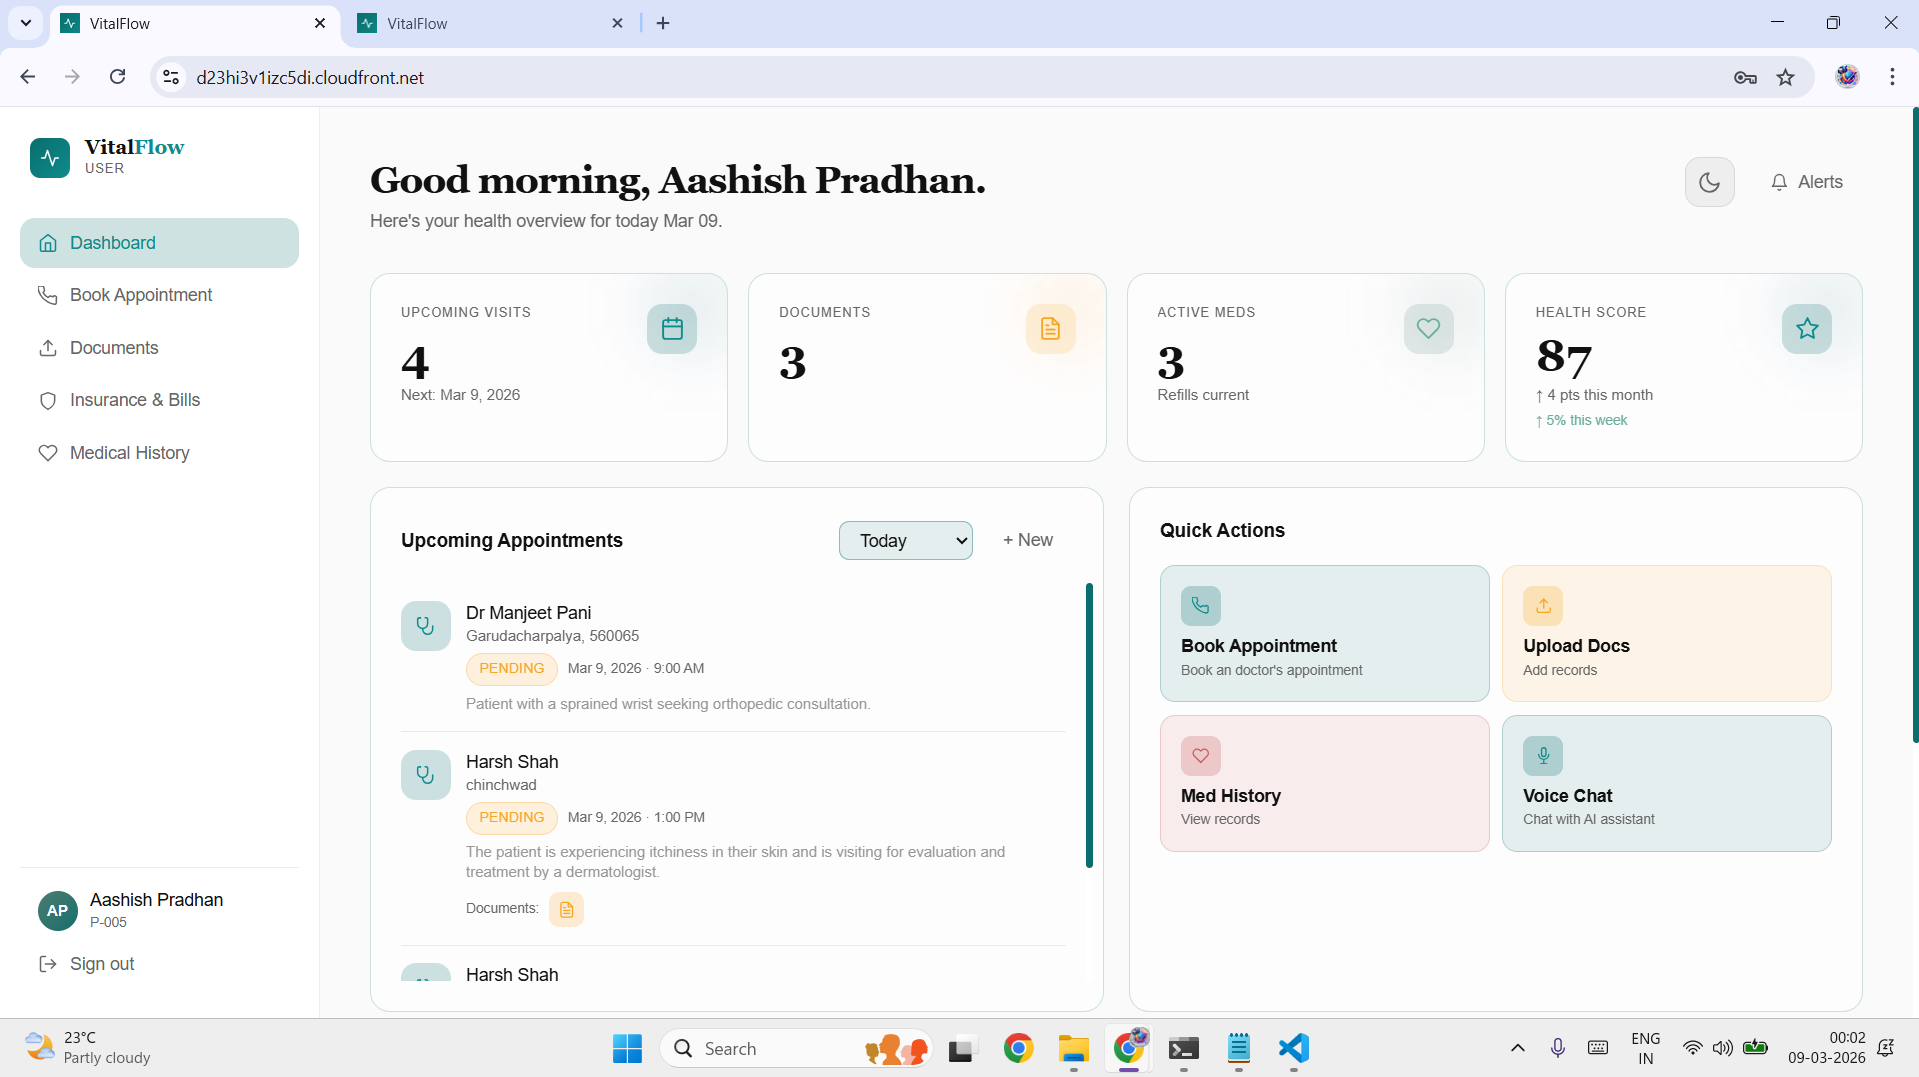Open Insurance & Bills page
This screenshot has height=1077, width=1919.
tap(159, 400)
